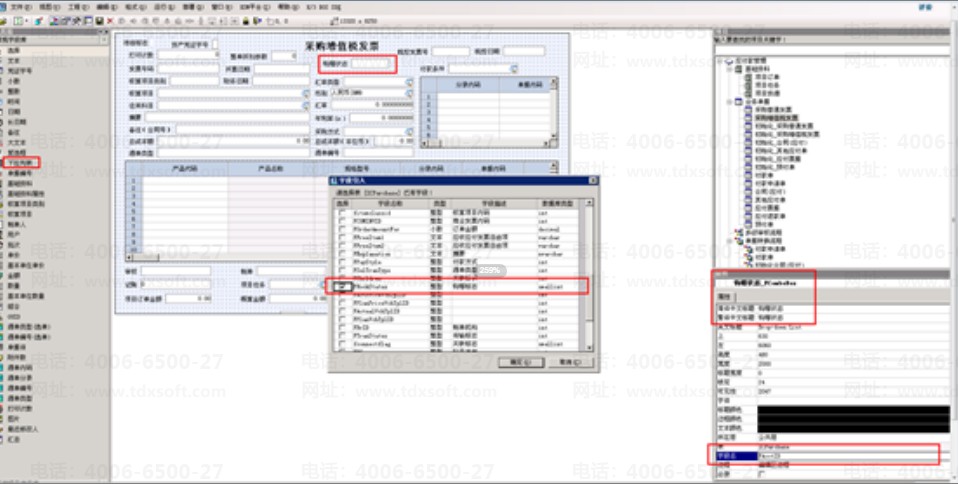Click the save disk icon in toolbar
958x484 pixels.
99,21
